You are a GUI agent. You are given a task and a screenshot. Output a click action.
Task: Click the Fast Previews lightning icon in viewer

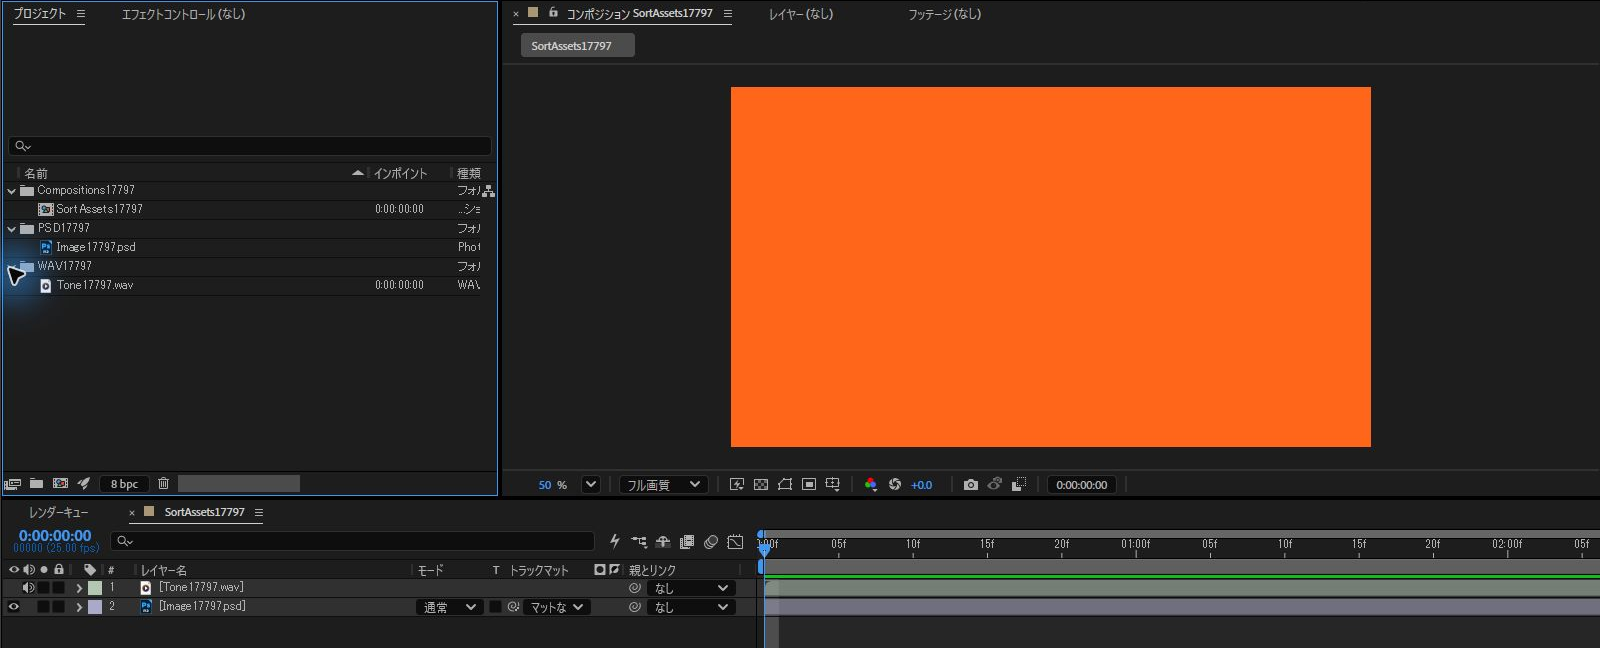[737, 485]
